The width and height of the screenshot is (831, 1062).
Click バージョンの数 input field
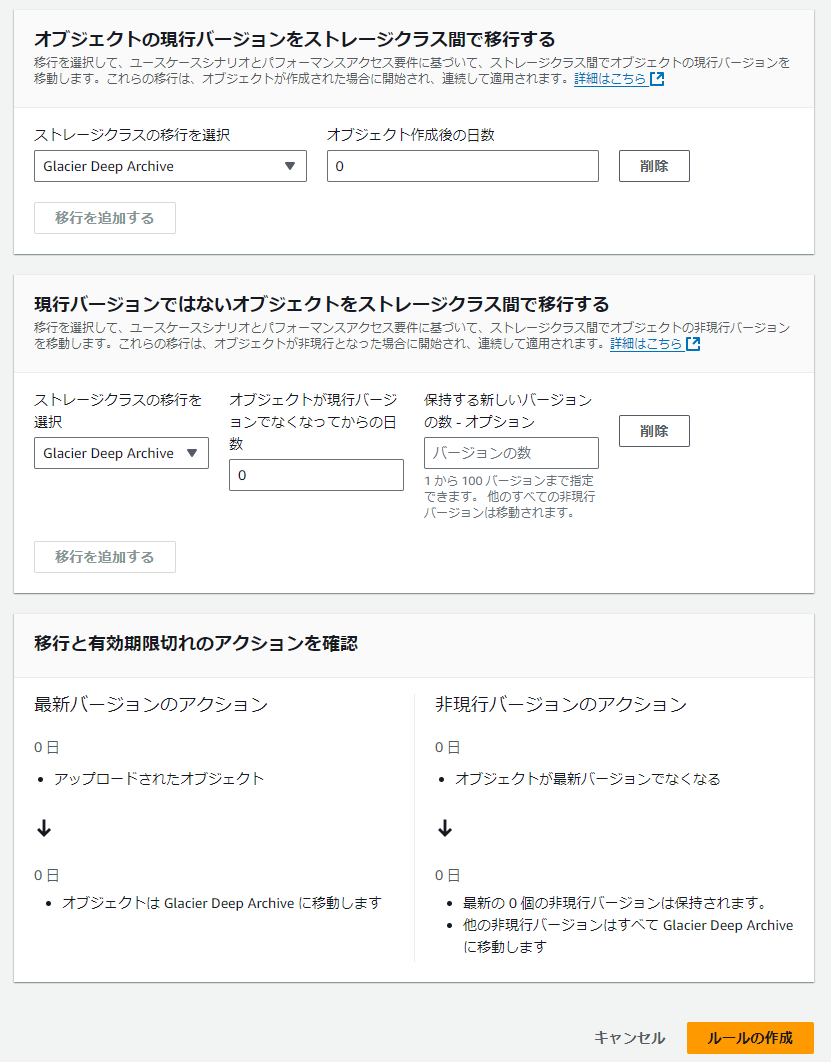coord(511,453)
